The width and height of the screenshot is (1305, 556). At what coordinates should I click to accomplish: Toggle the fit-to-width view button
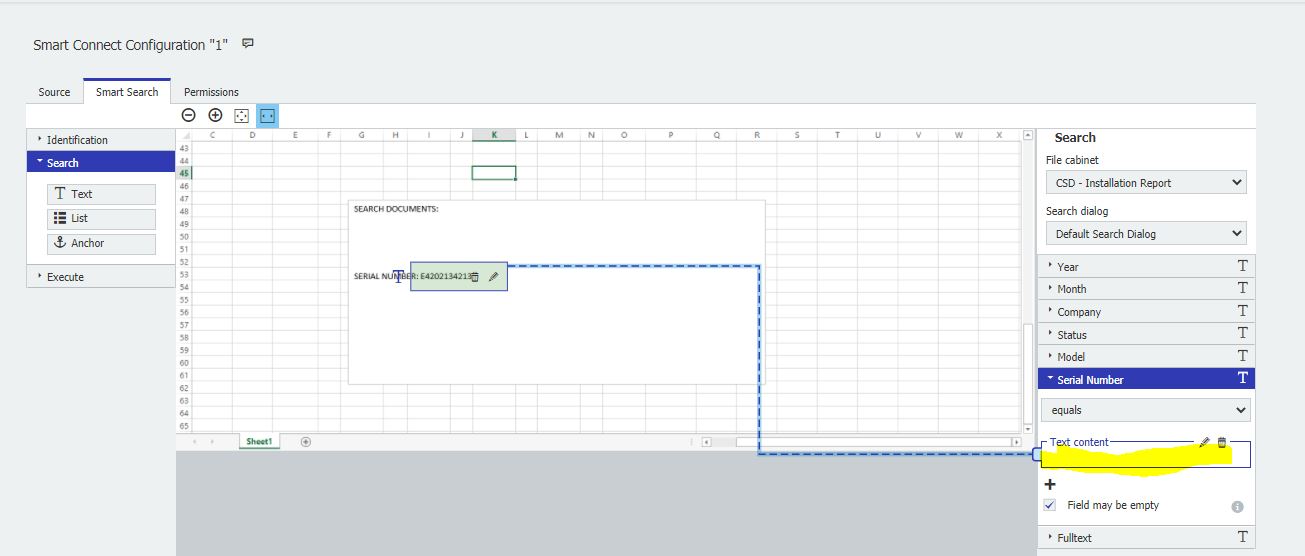point(267,115)
